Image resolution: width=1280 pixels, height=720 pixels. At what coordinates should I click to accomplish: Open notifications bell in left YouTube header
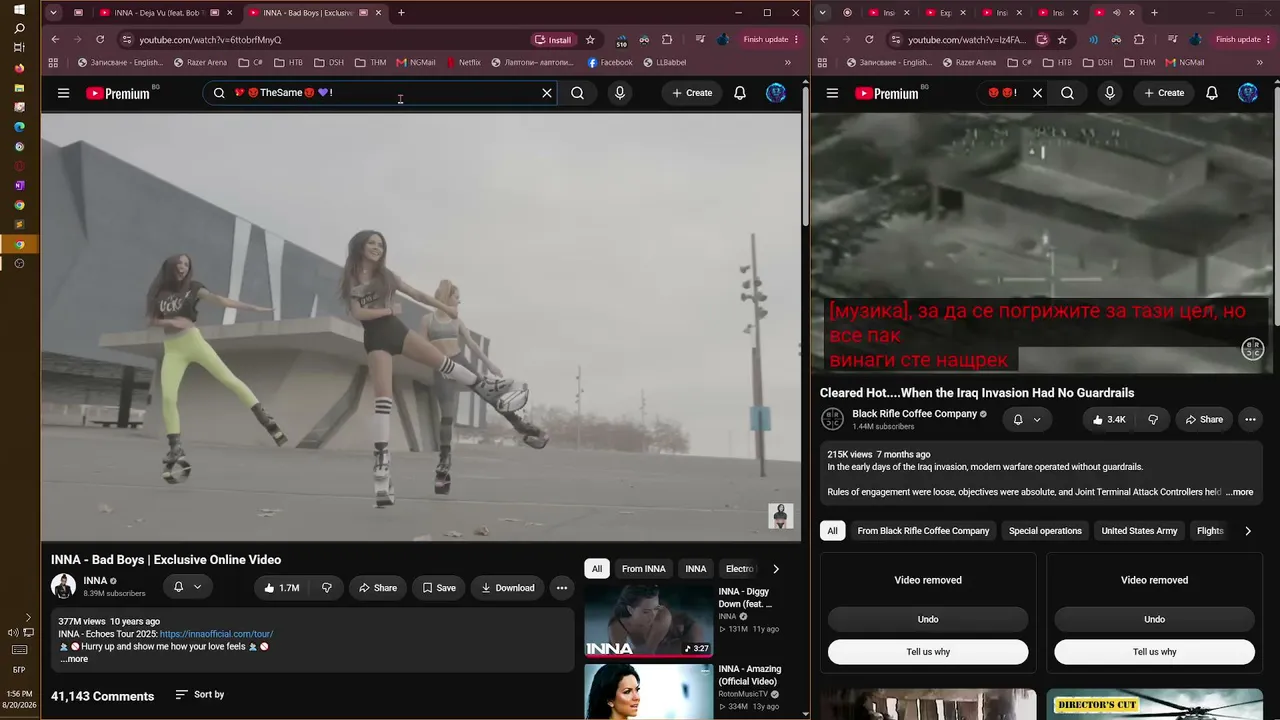coord(740,93)
